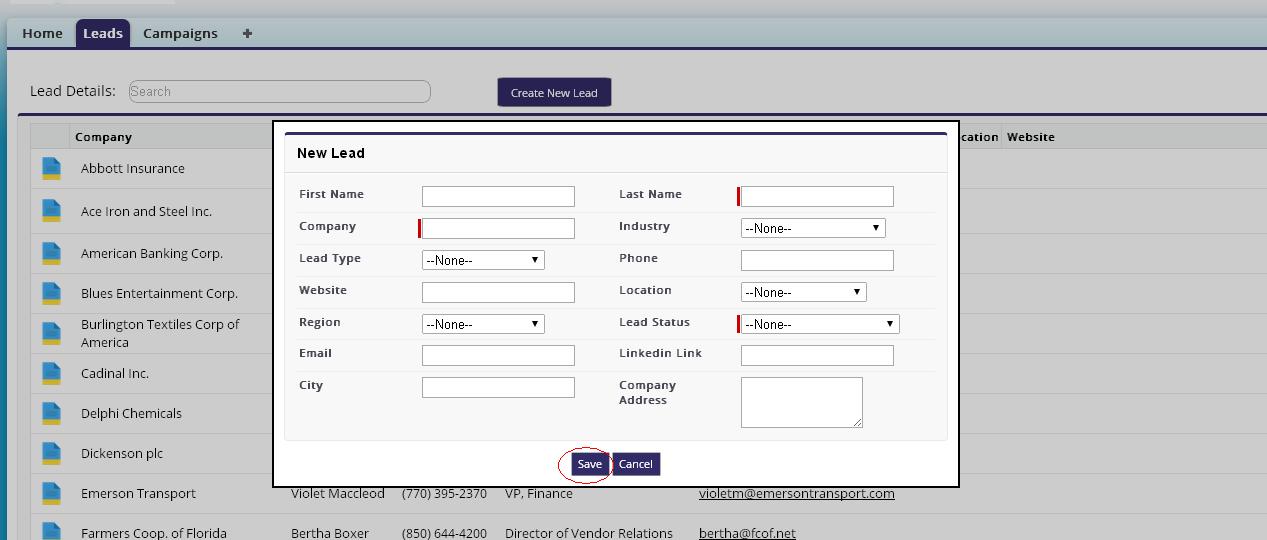Open the Ace Iron and Steel row icon
The height and width of the screenshot is (540, 1267).
pos(51,211)
